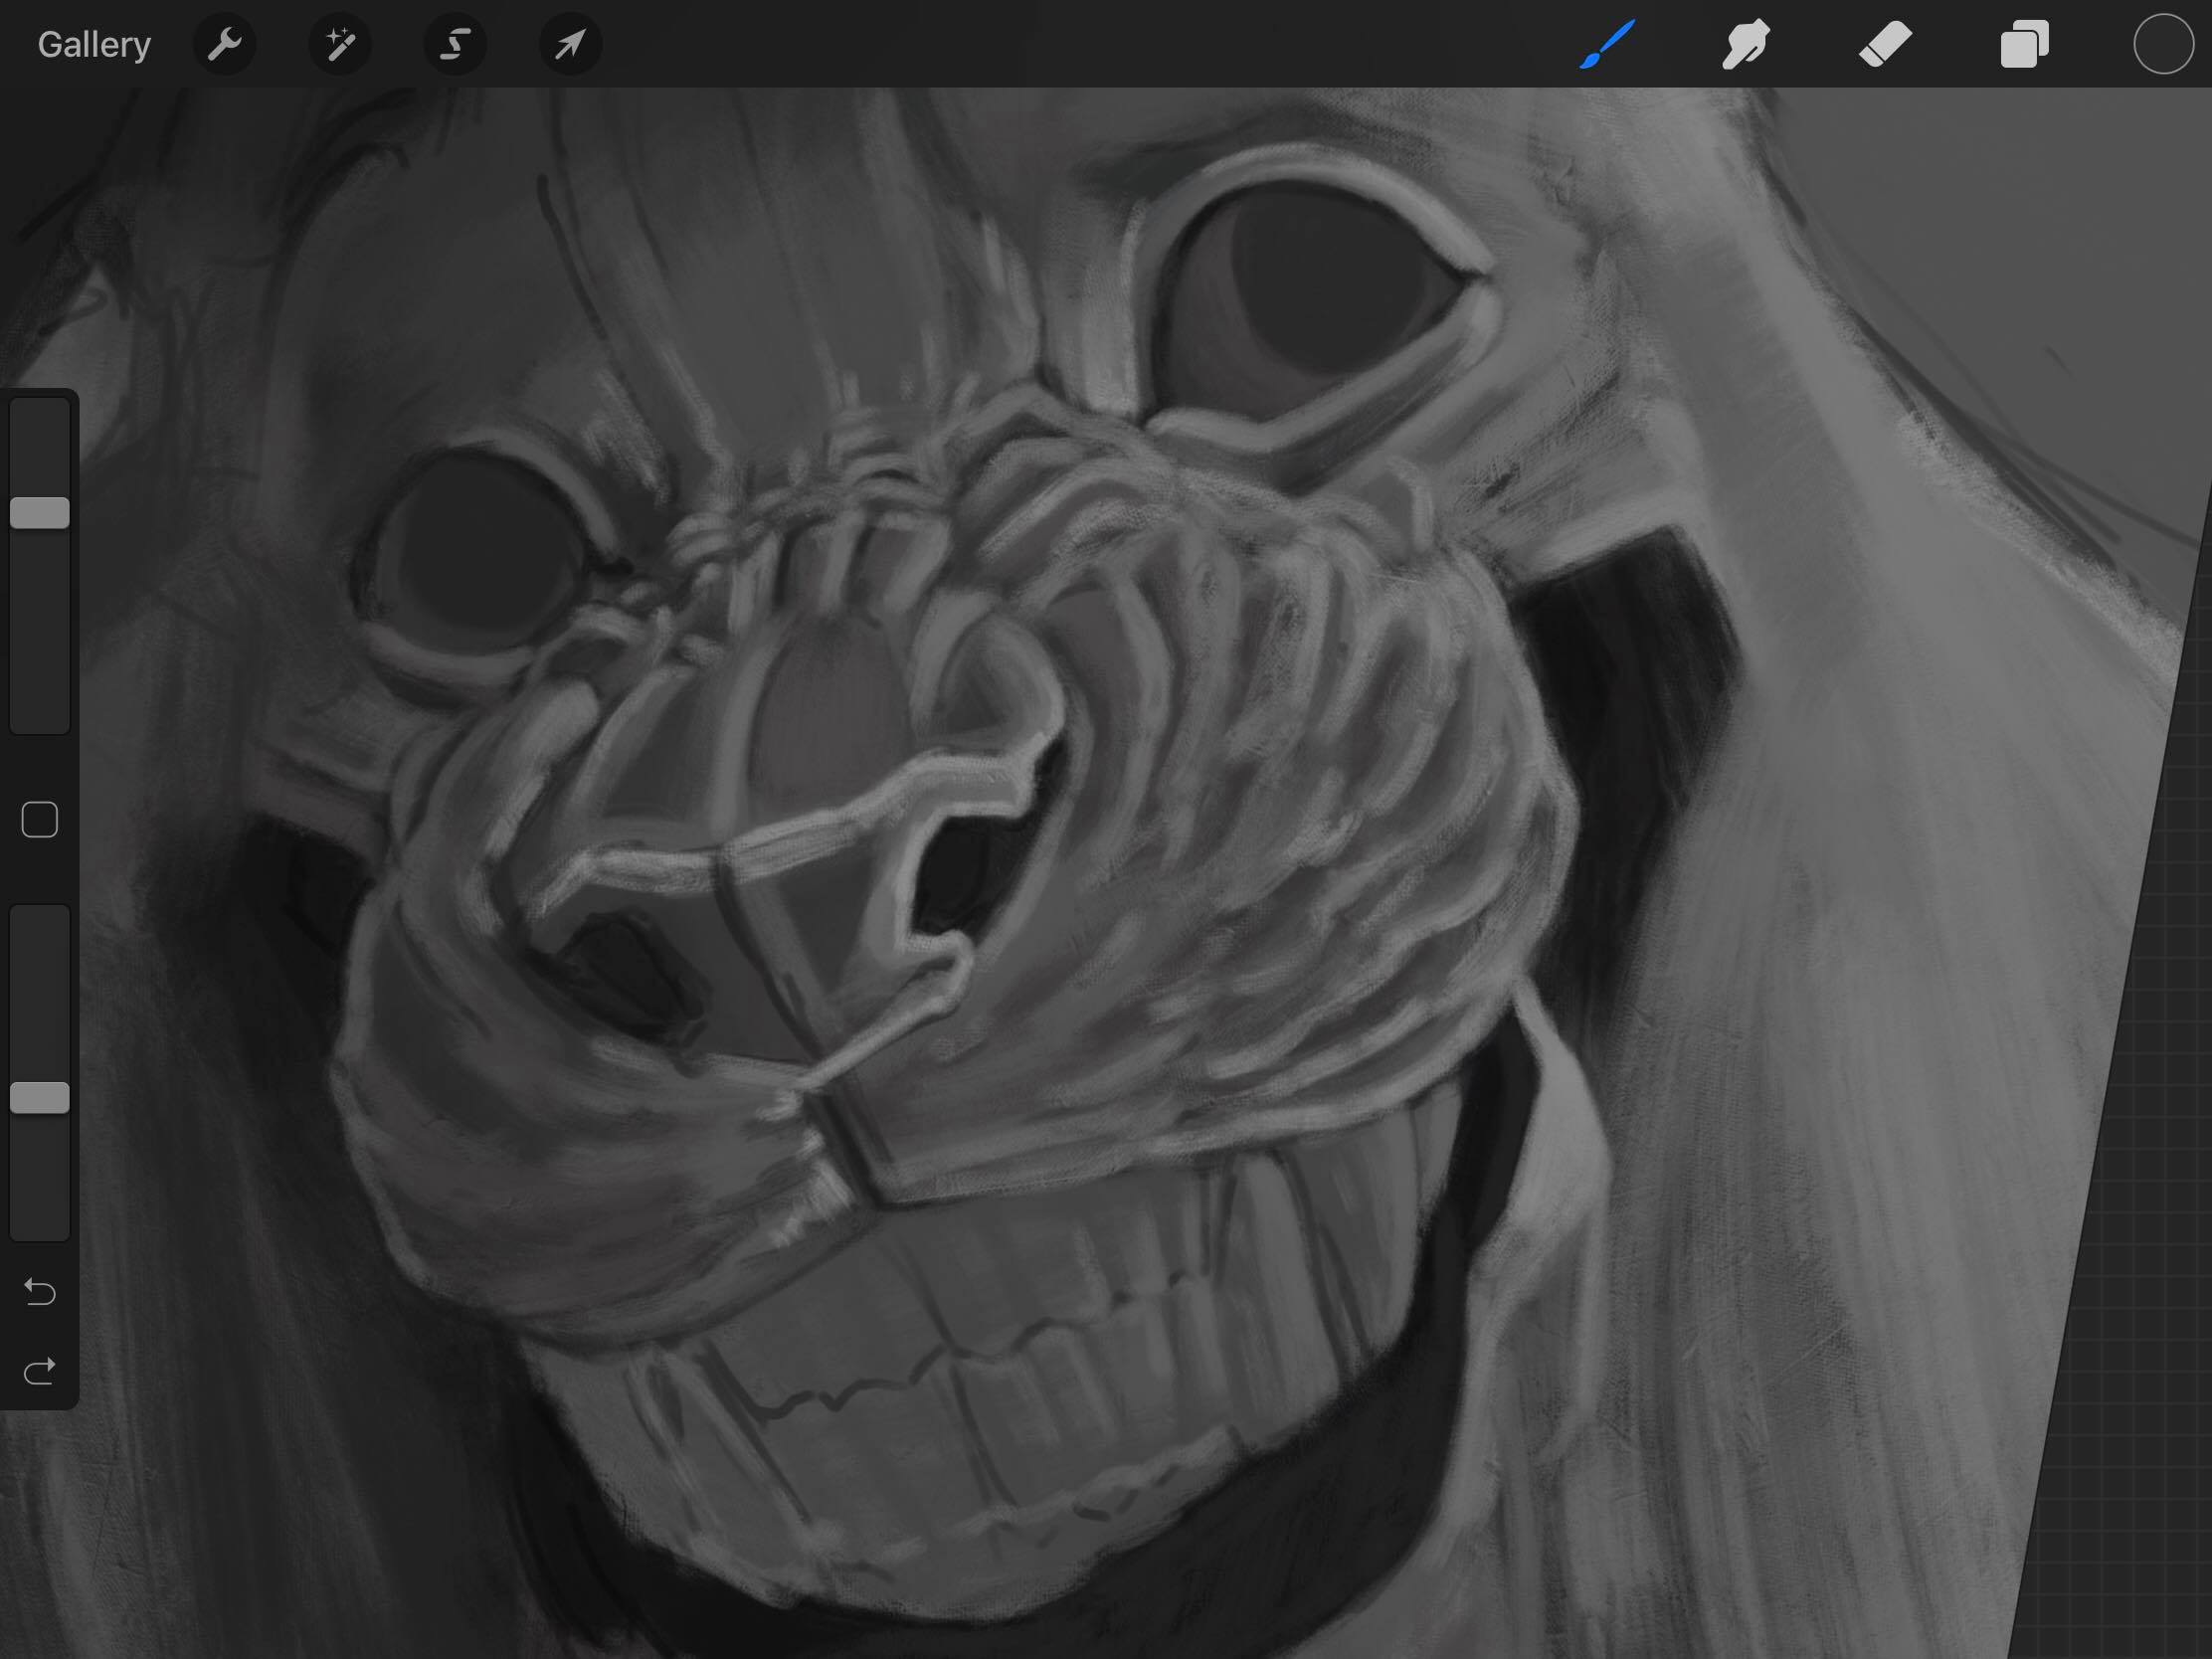Open the active color circle
The height and width of the screenshot is (1659, 2212).
click(x=2163, y=45)
